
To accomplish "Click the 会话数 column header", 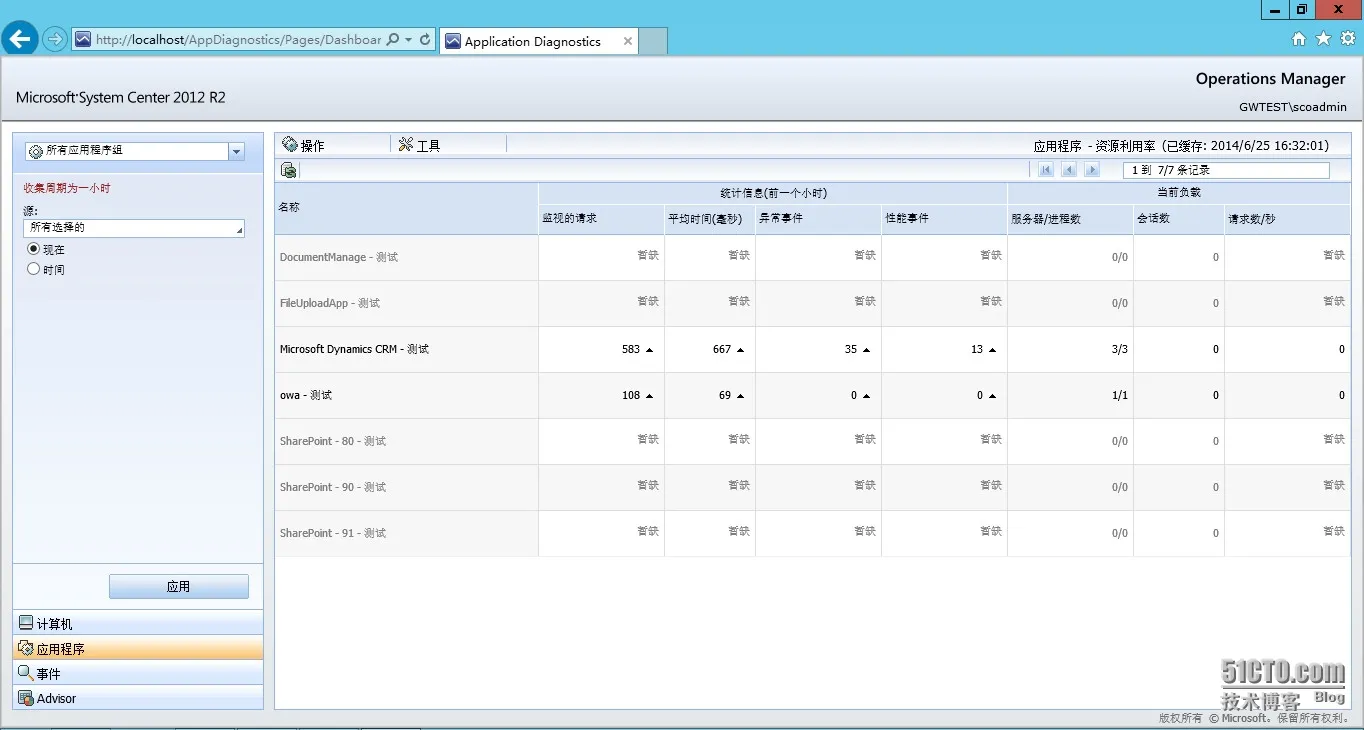I will coord(1179,218).
